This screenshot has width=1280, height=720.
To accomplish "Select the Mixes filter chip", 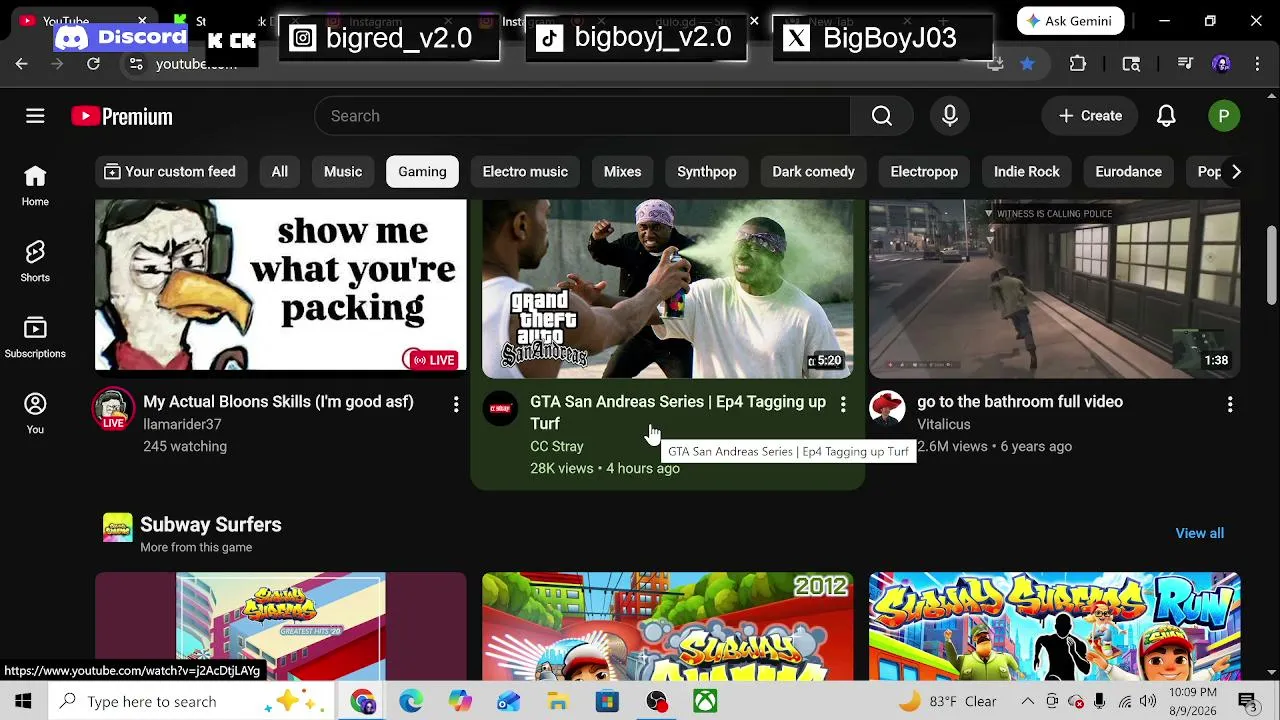I will point(622,172).
